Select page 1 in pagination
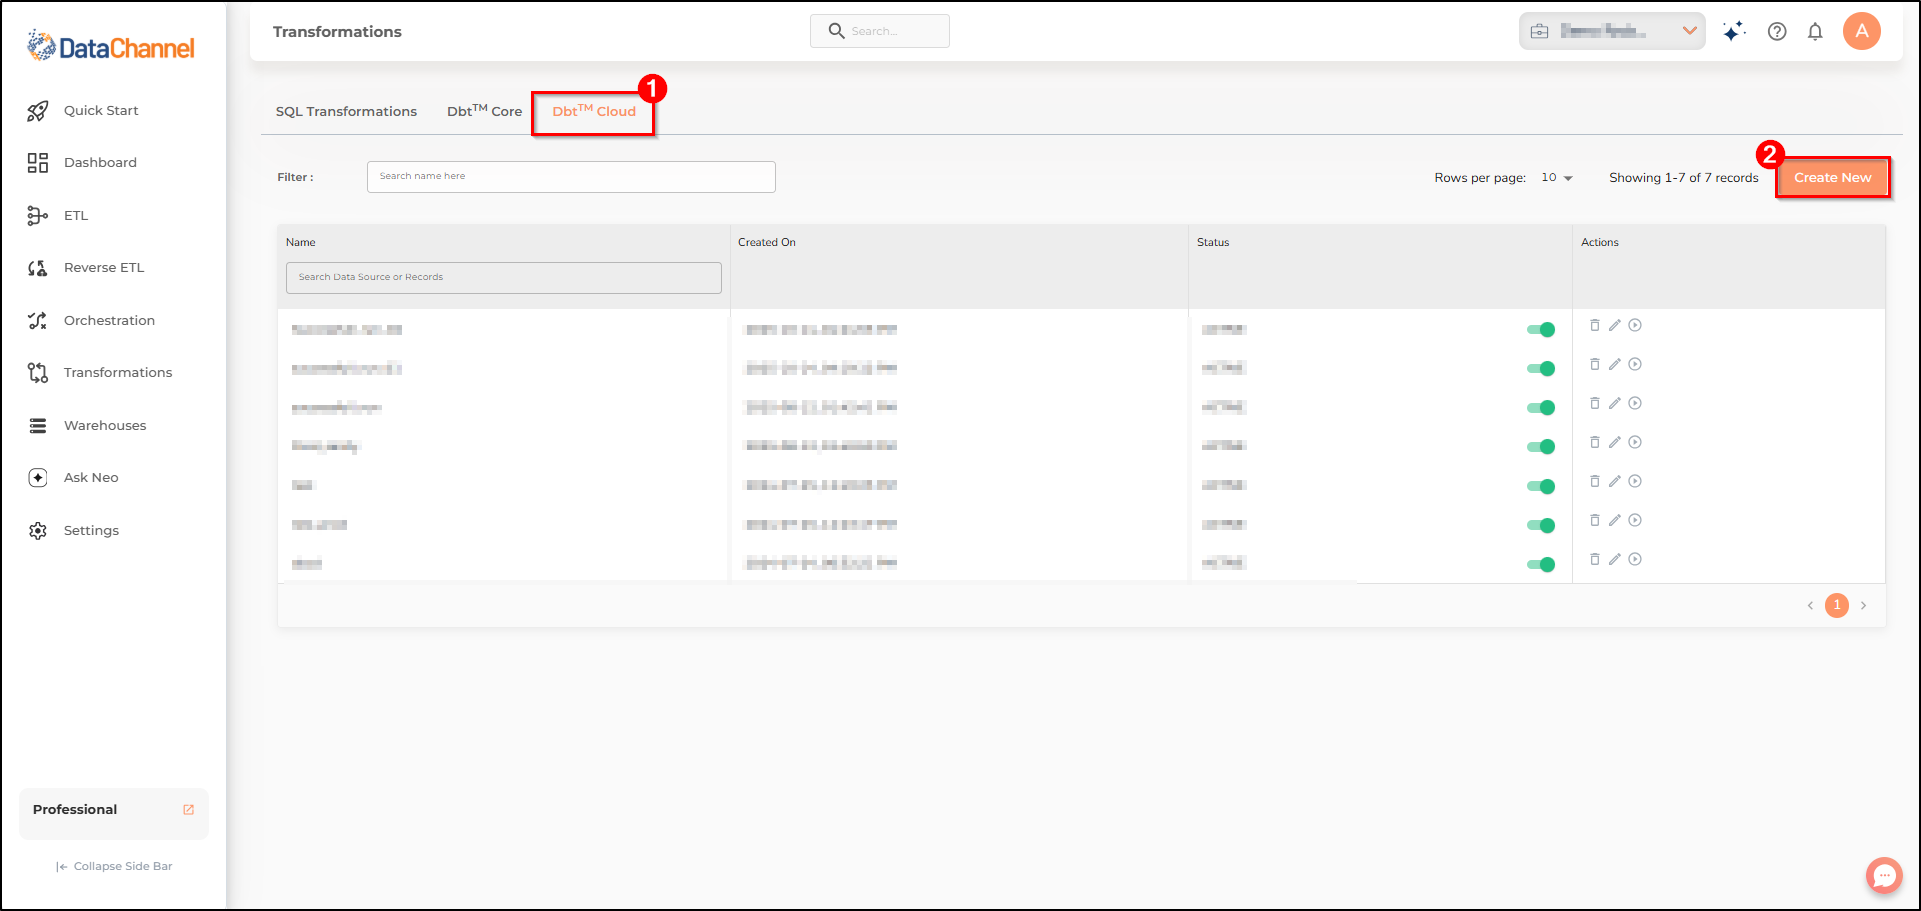Screen dimensions: 1921x911 pos(1837,605)
